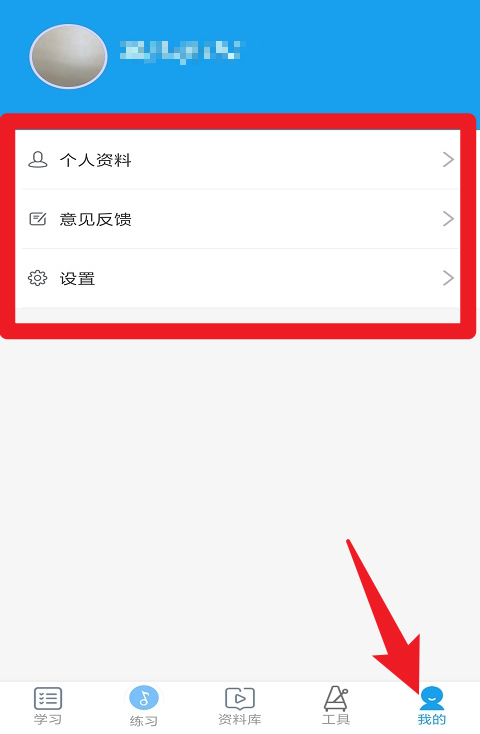Open the 意见反馈 row label
This screenshot has height=734, width=480.
[96, 219]
